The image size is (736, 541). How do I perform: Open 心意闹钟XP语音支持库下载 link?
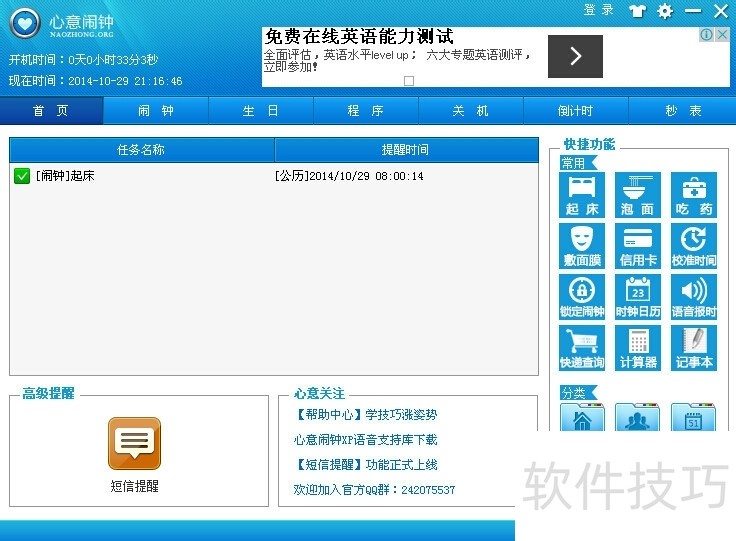click(365, 440)
